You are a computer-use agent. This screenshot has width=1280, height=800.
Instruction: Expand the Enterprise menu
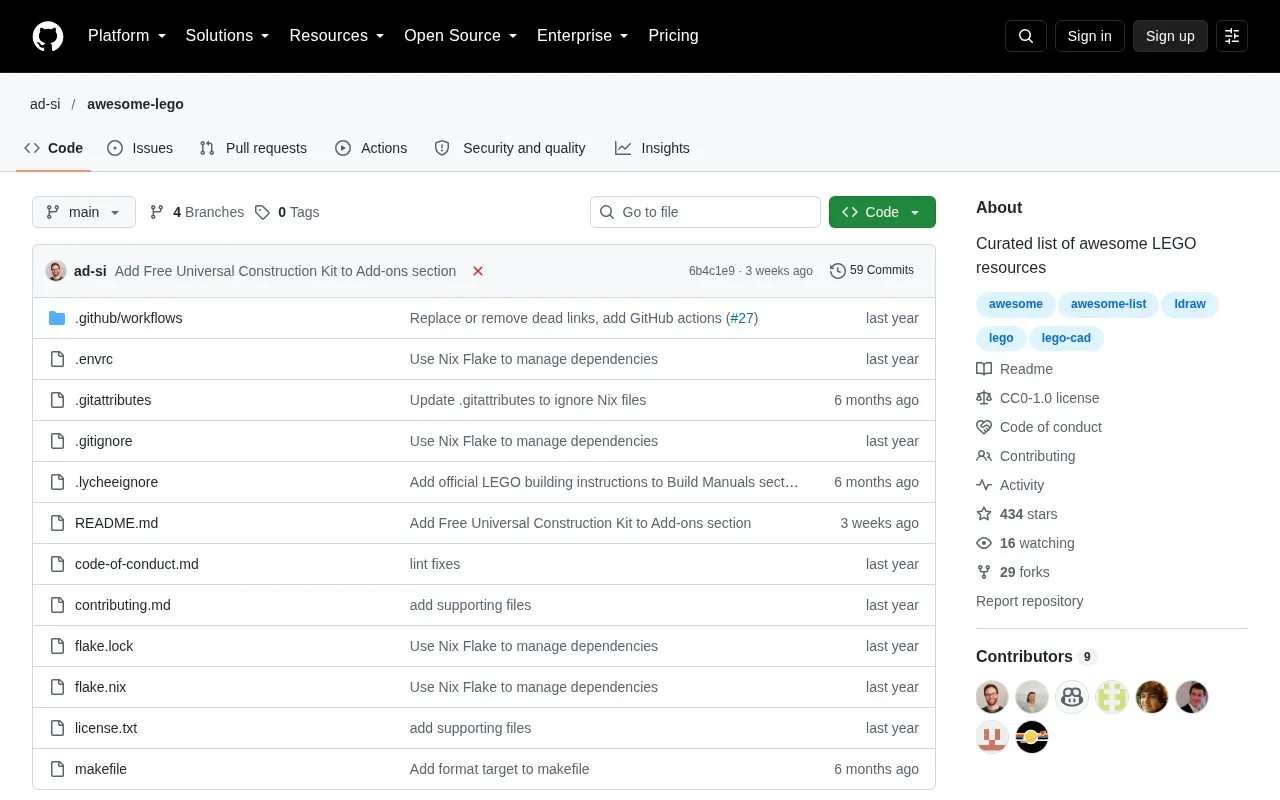[583, 36]
